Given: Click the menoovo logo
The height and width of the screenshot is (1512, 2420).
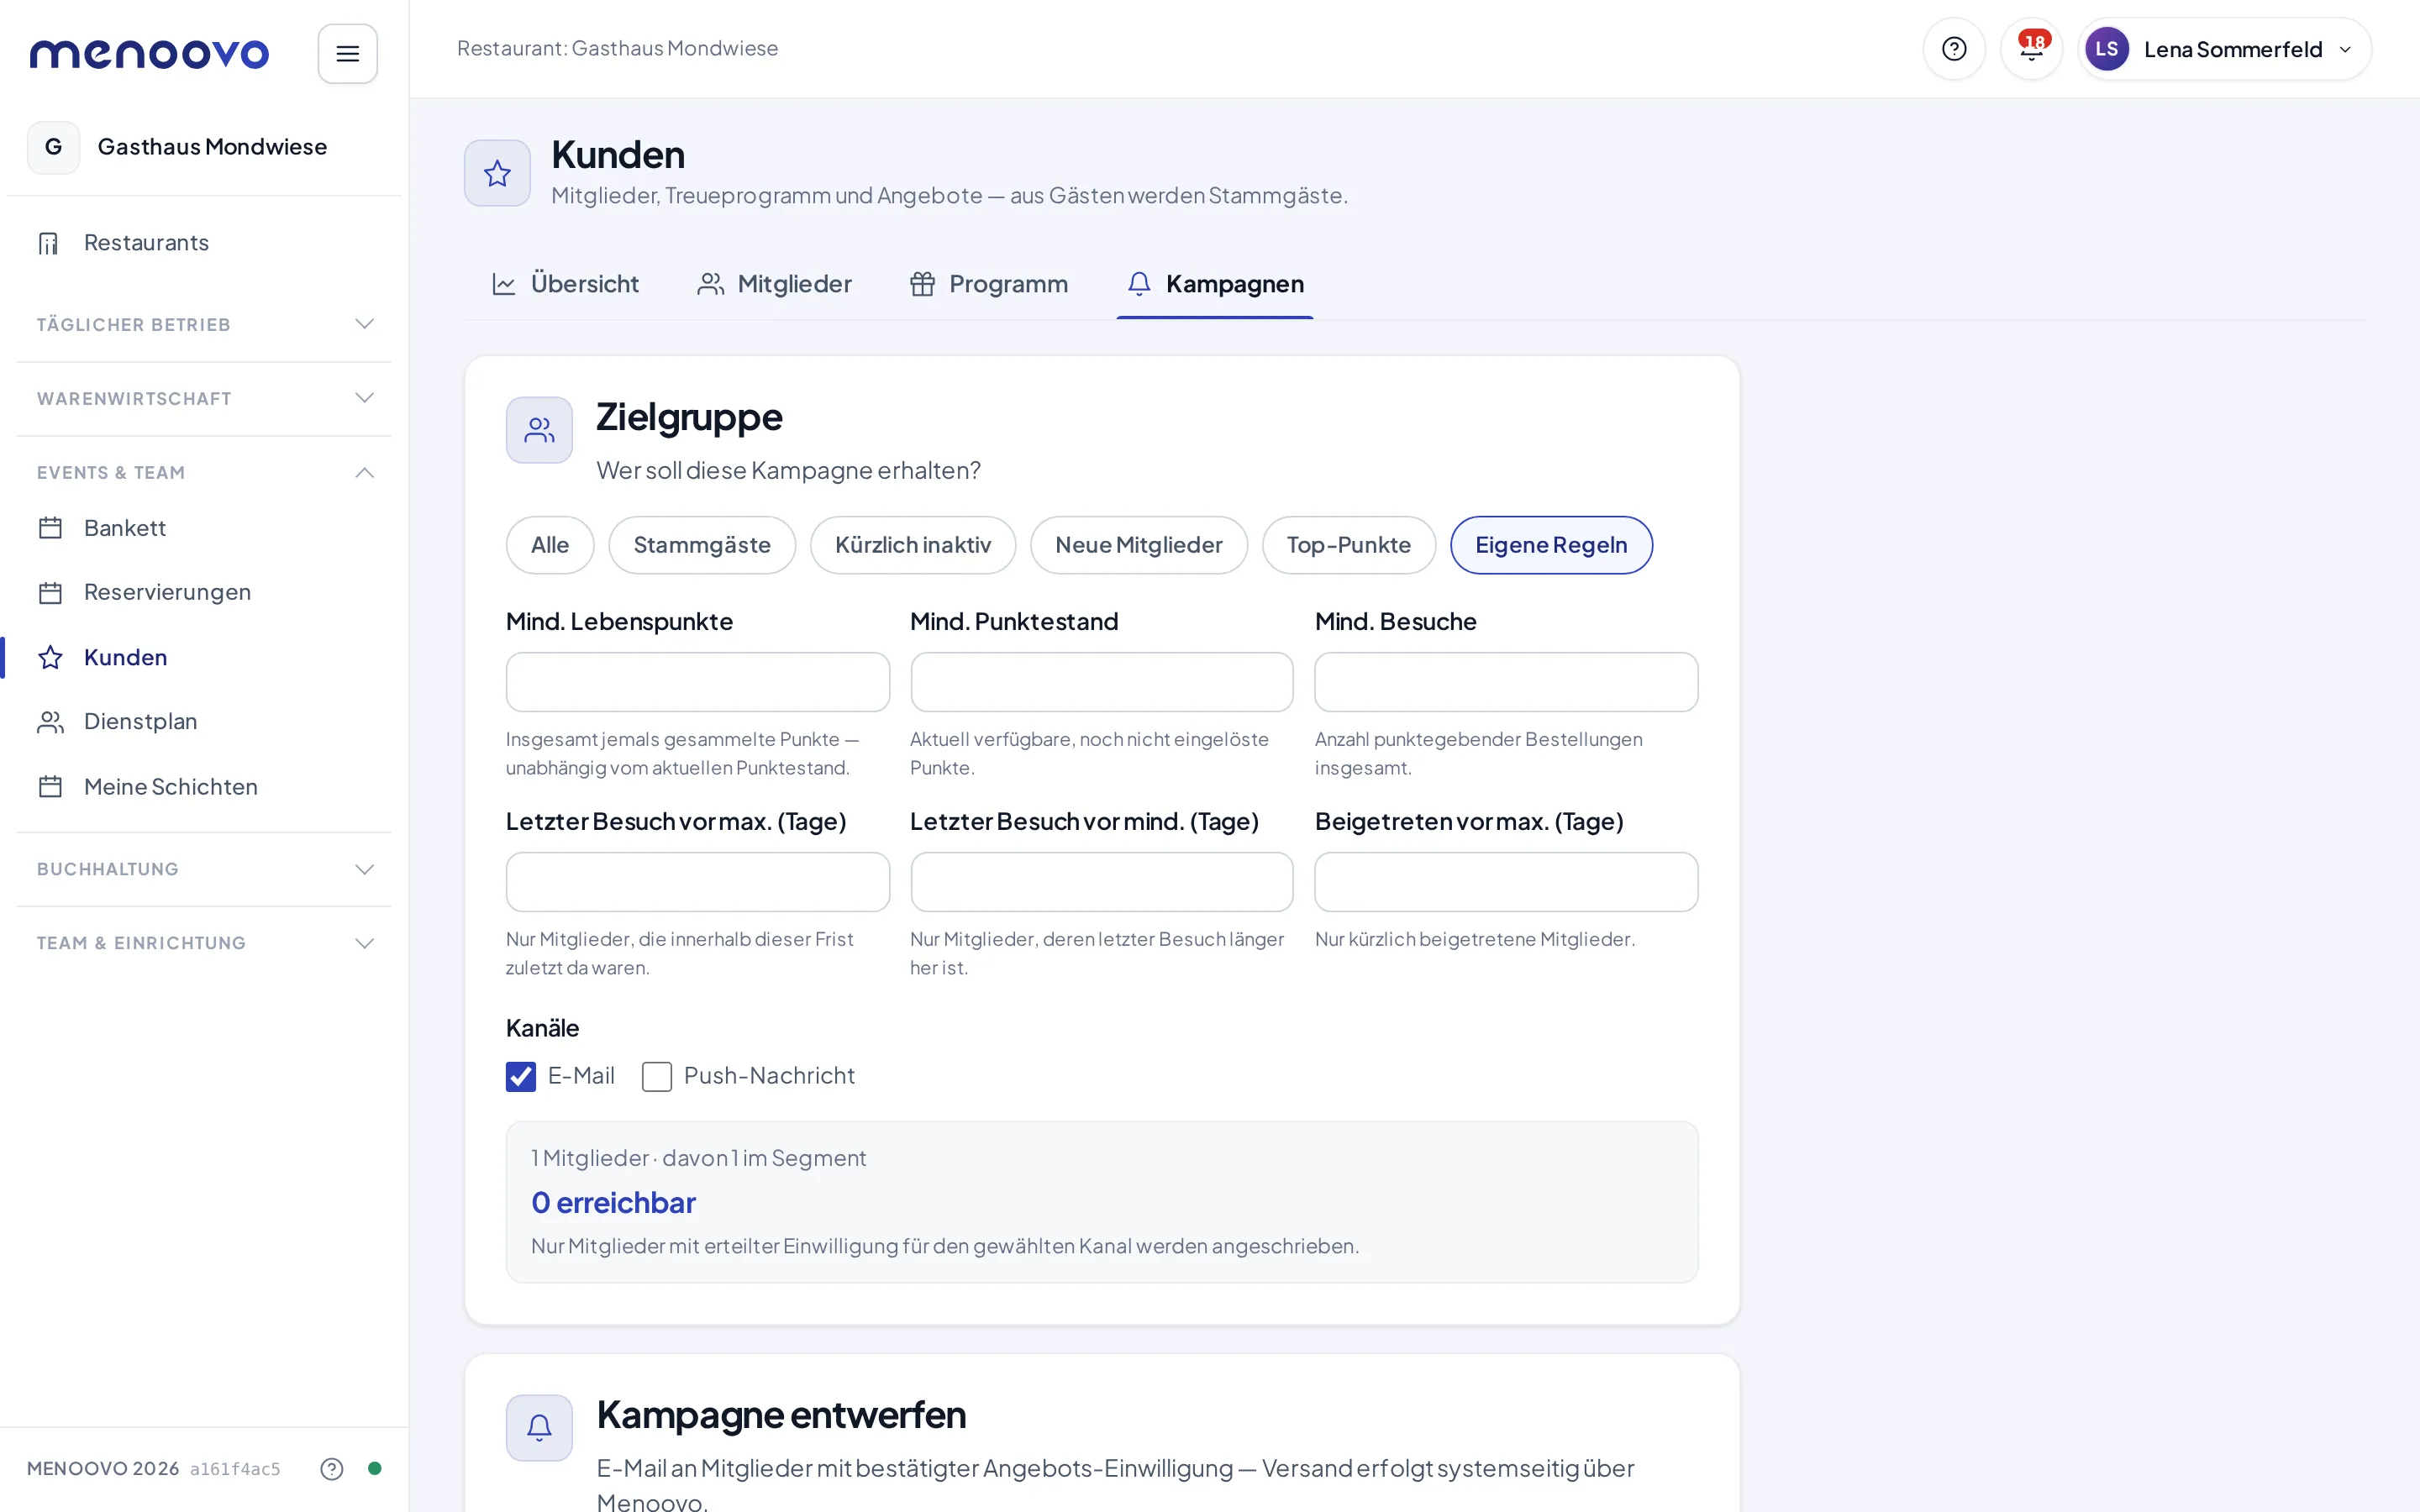Looking at the screenshot, I should click(149, 53).
